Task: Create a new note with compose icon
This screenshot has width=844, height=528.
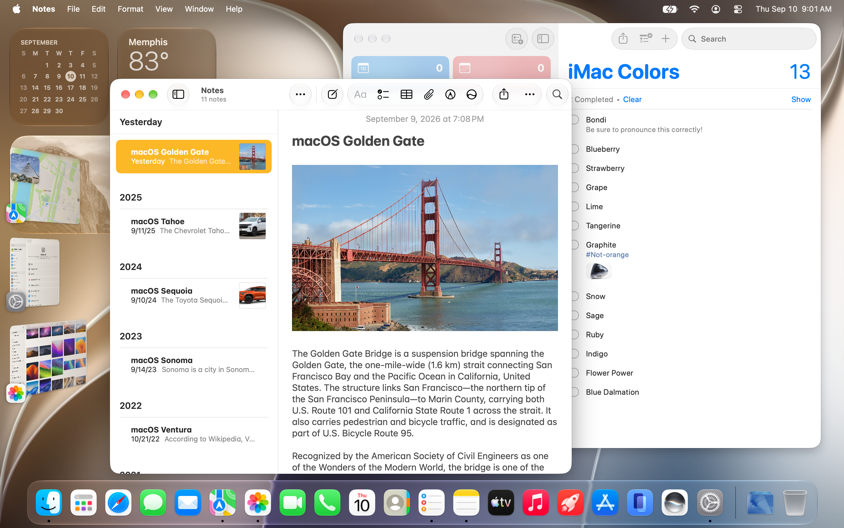Action: (333, 95)
